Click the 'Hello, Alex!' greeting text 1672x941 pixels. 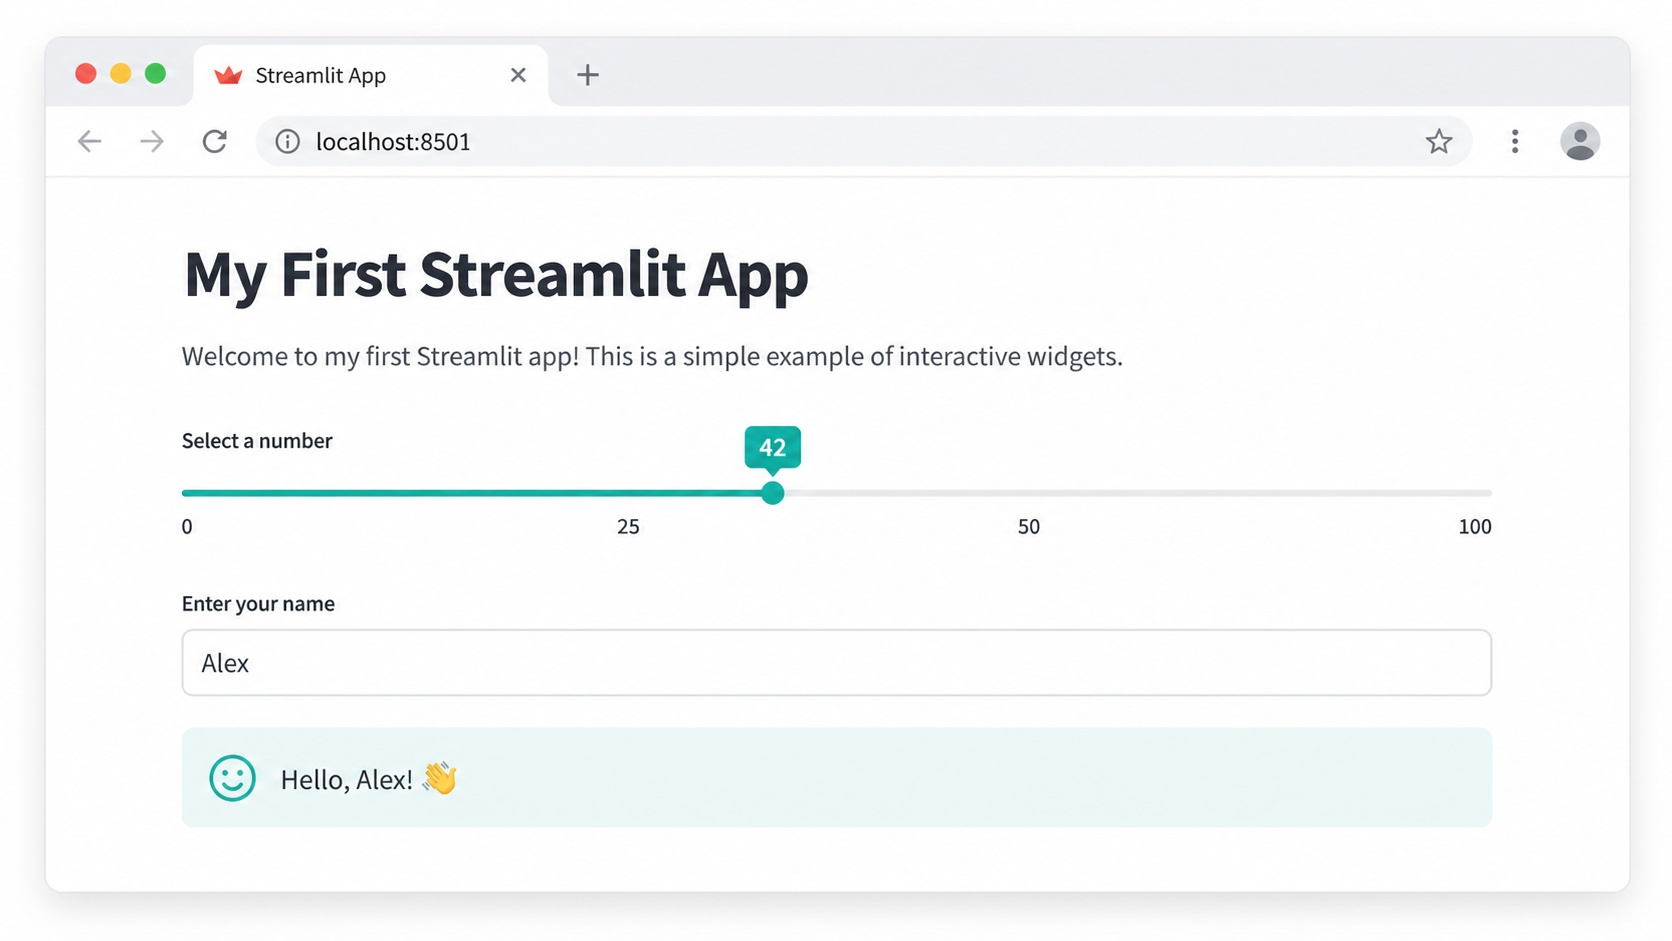[347, 780]
